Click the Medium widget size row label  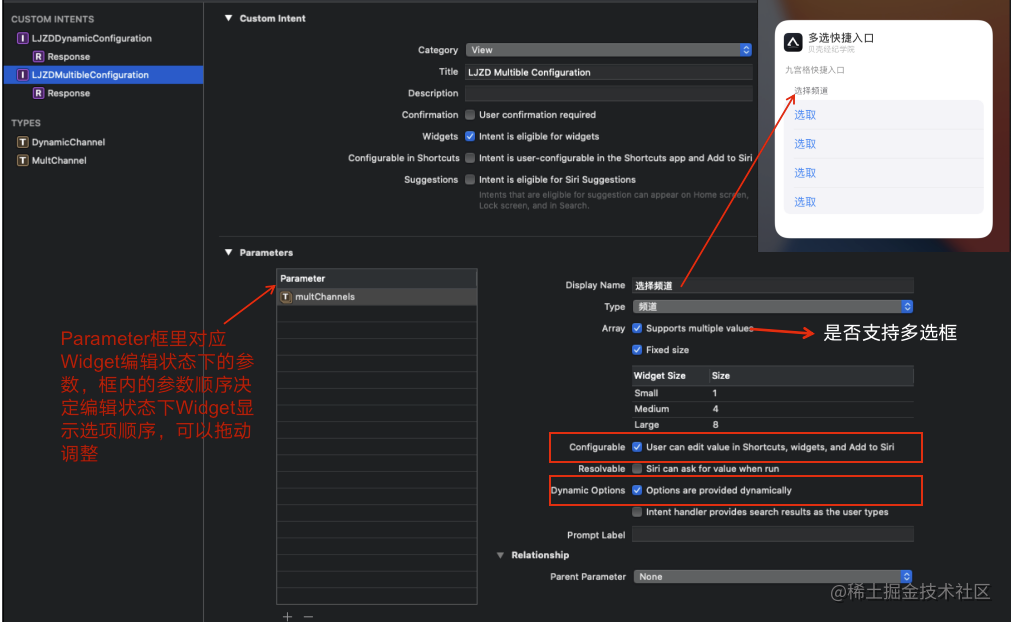point(652,409)
